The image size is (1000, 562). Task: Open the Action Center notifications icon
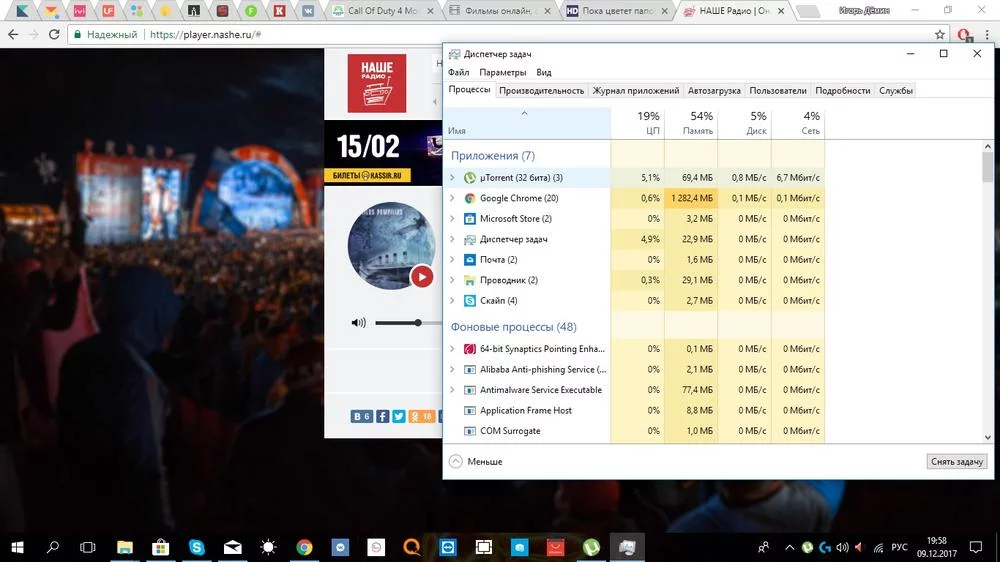[976, 547]
